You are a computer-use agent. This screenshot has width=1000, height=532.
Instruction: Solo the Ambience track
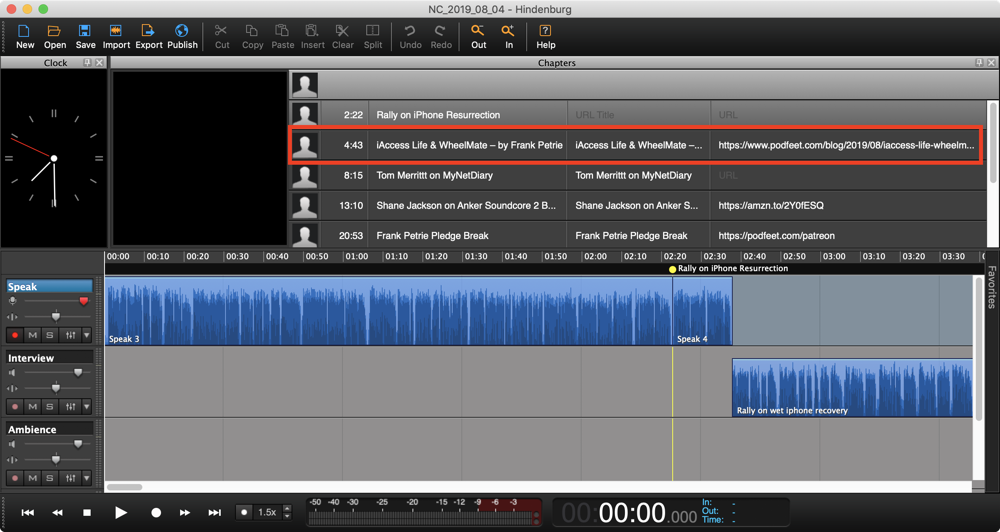[50, 478]
